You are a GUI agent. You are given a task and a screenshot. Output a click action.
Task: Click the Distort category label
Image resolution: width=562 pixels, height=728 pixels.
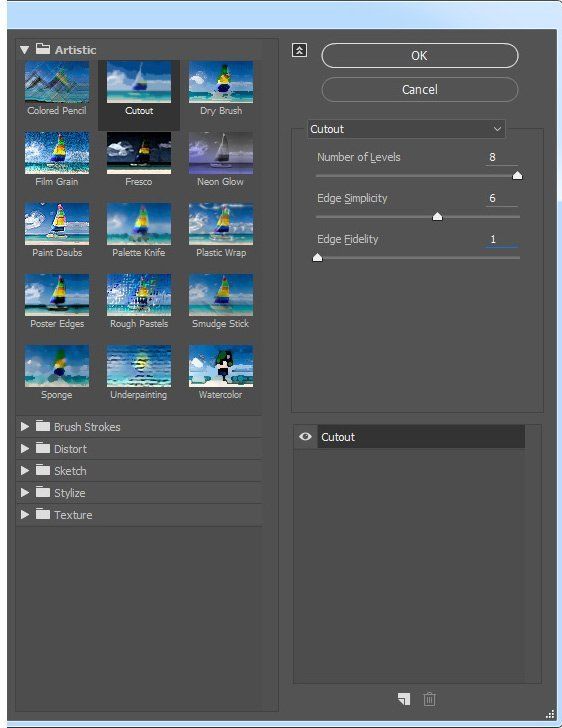pyautogui.click(x=70, y=448)
